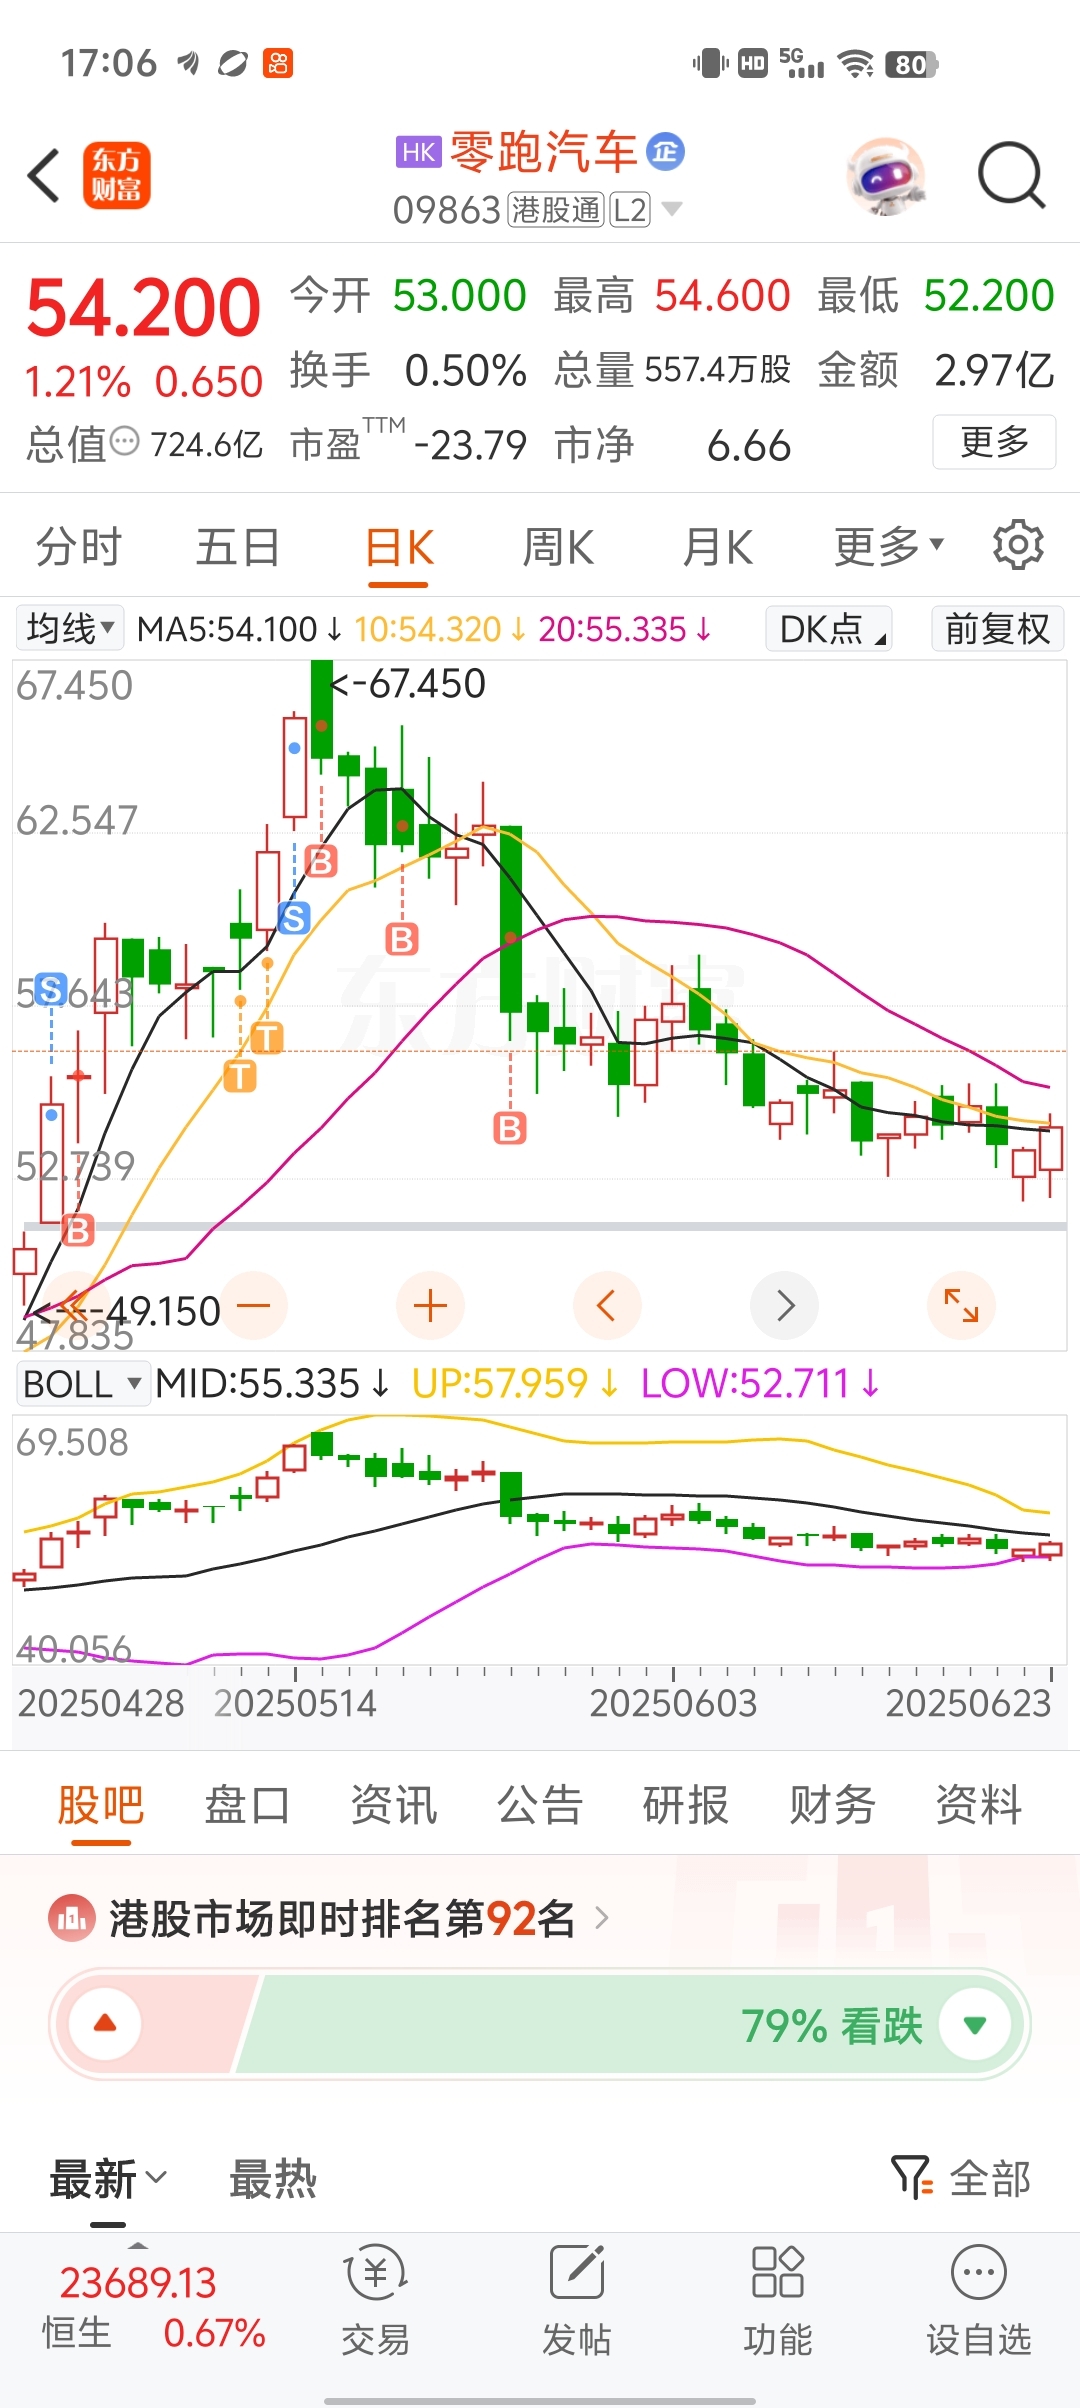Tap the Wi-Fi icon in status bar
The image size is (1080, 2408).
[856, 64]
